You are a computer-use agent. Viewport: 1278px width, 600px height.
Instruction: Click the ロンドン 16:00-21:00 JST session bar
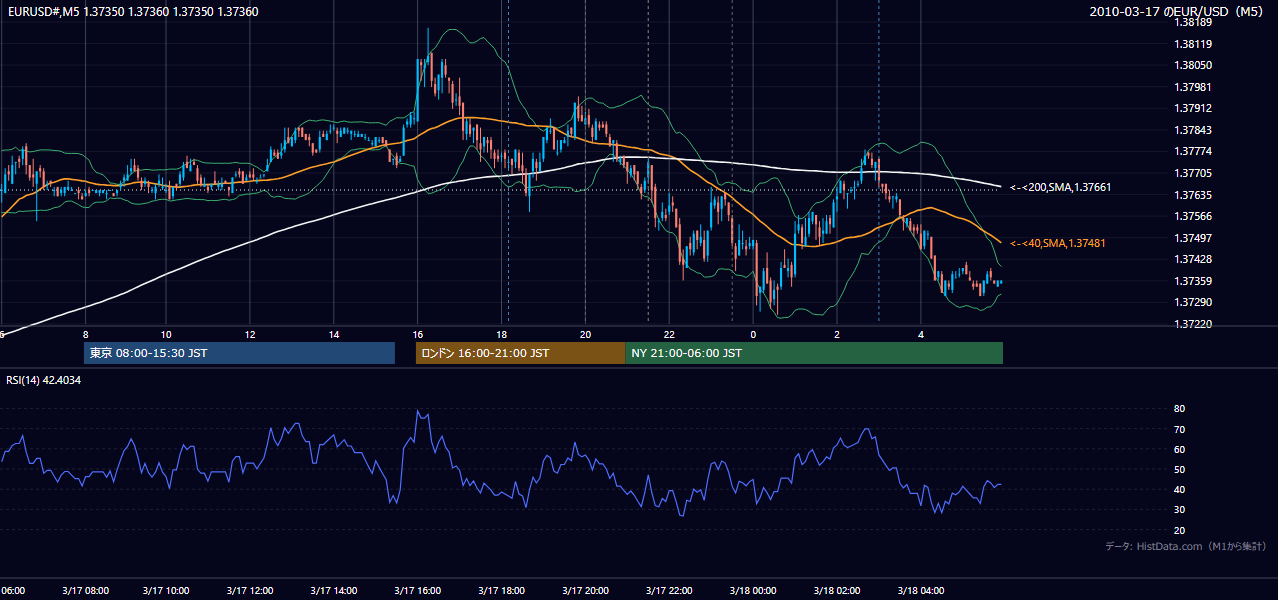520,353
